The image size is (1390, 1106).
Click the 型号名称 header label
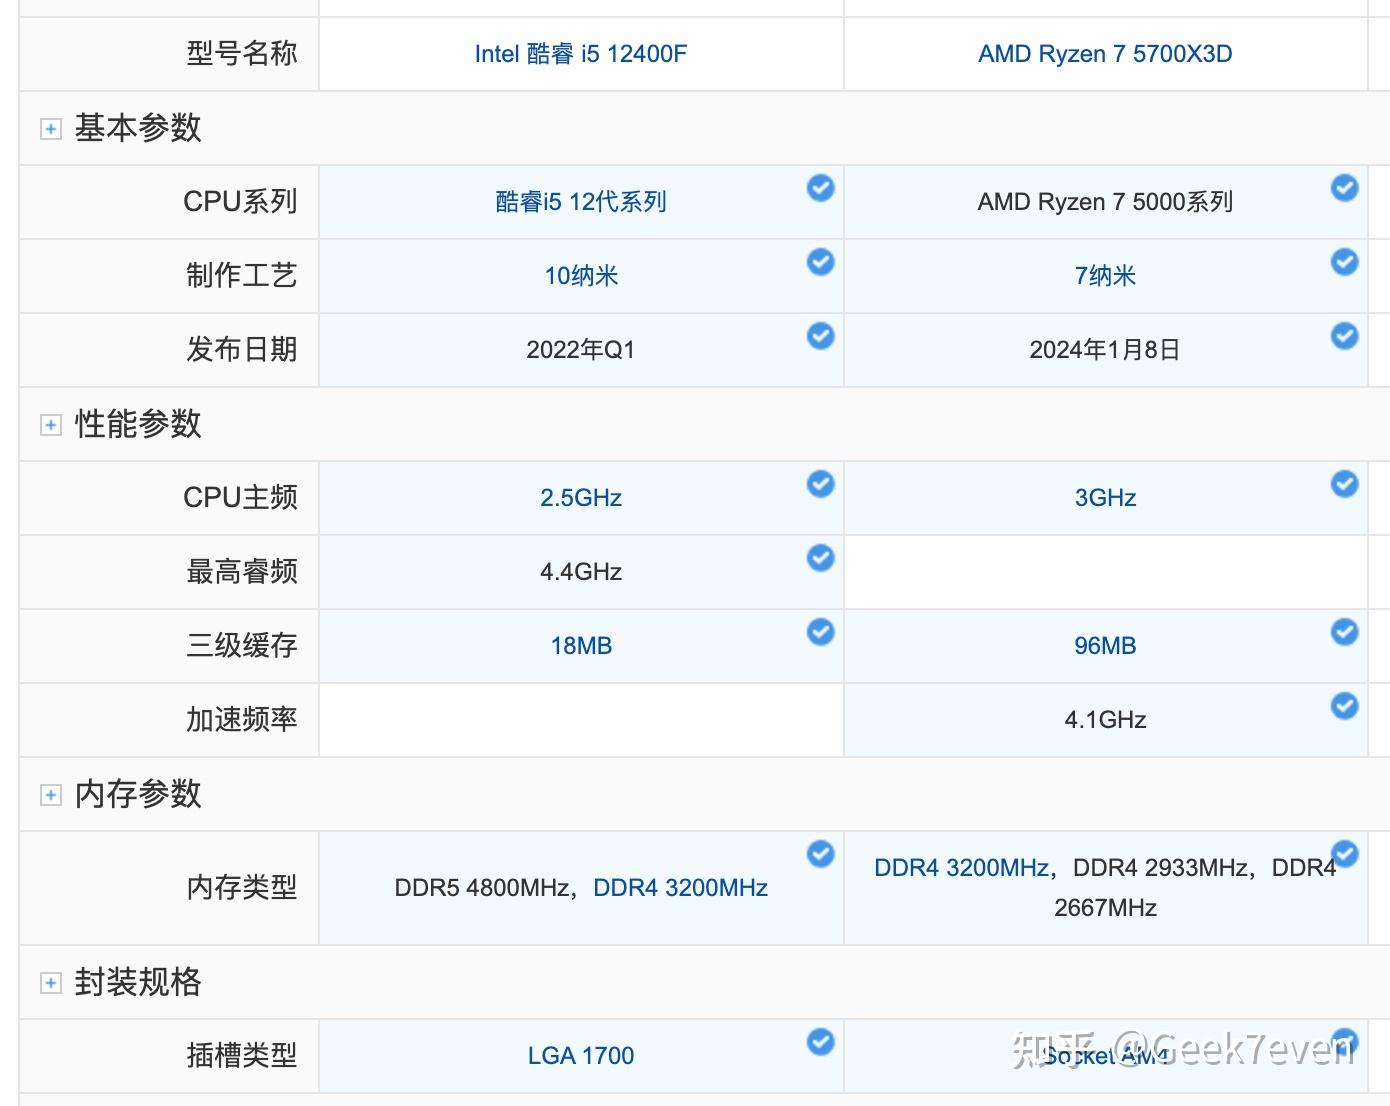pos(242,54)
